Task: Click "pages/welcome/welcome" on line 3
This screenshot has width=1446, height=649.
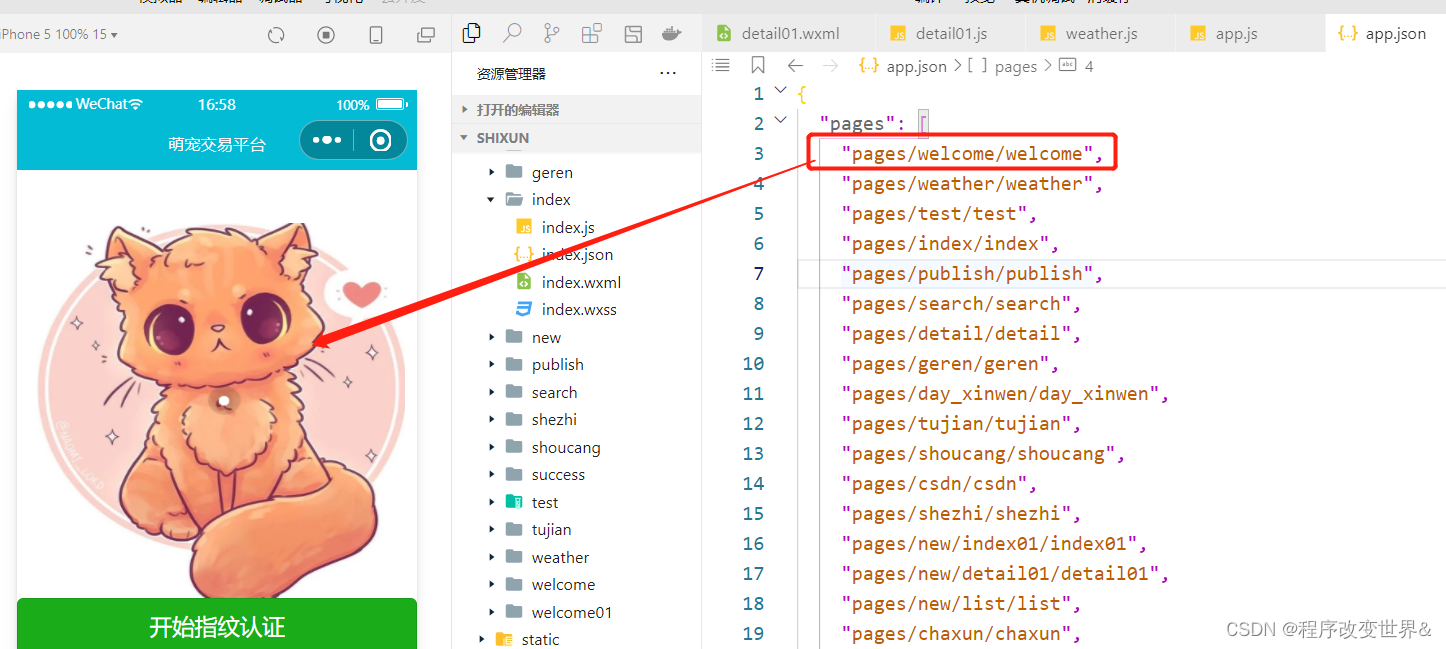Action: click(x=967, y=153)
